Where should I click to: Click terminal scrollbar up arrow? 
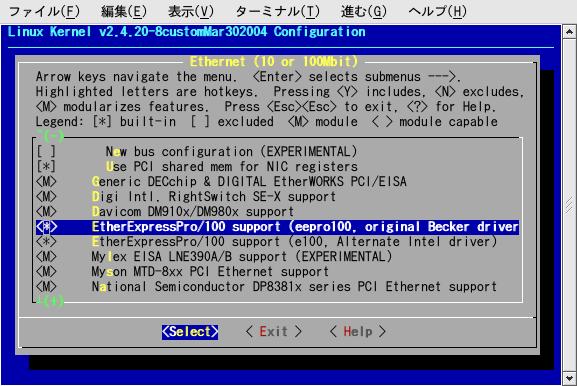click(x=569, y=32)
